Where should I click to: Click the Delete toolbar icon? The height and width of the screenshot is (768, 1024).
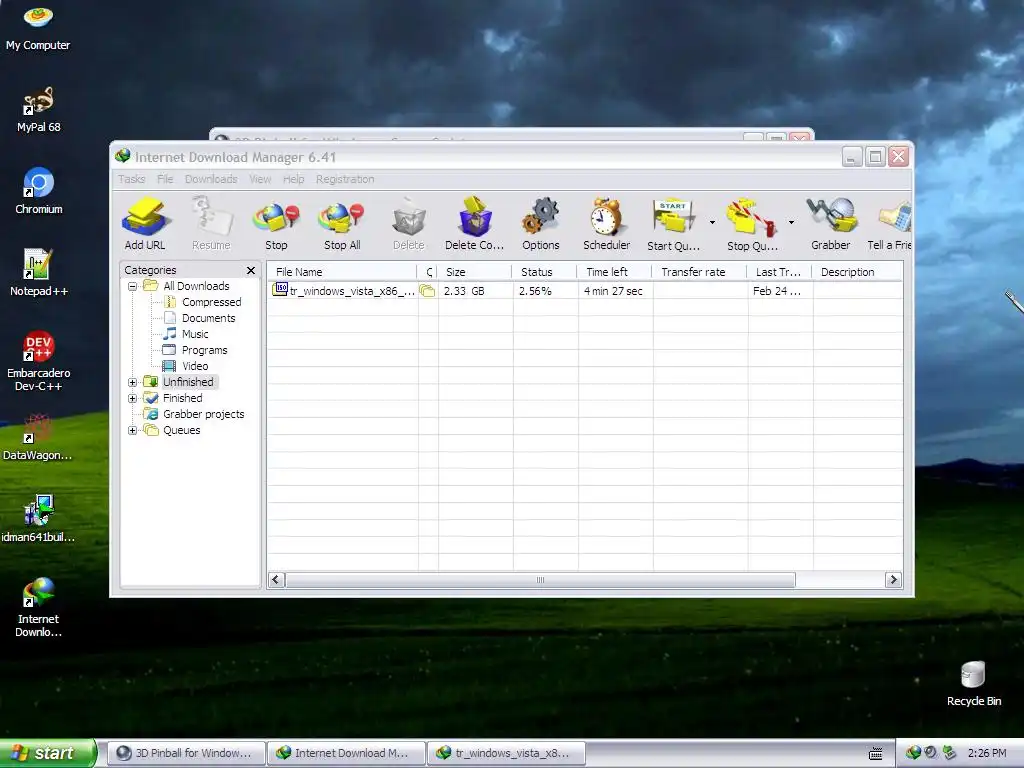coord(409,224)
